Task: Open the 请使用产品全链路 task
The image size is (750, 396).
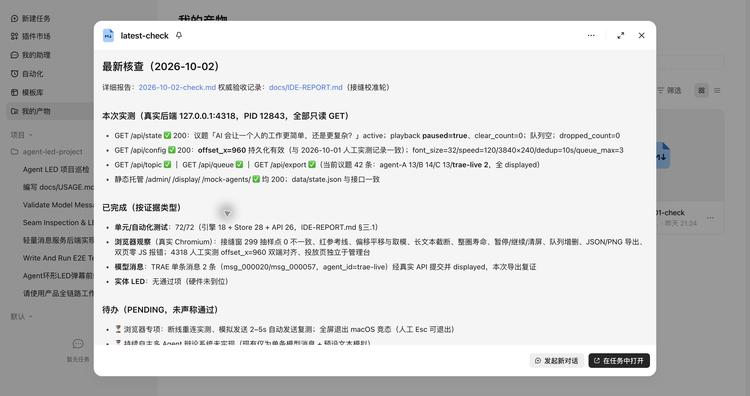Action: coord(58,293)
